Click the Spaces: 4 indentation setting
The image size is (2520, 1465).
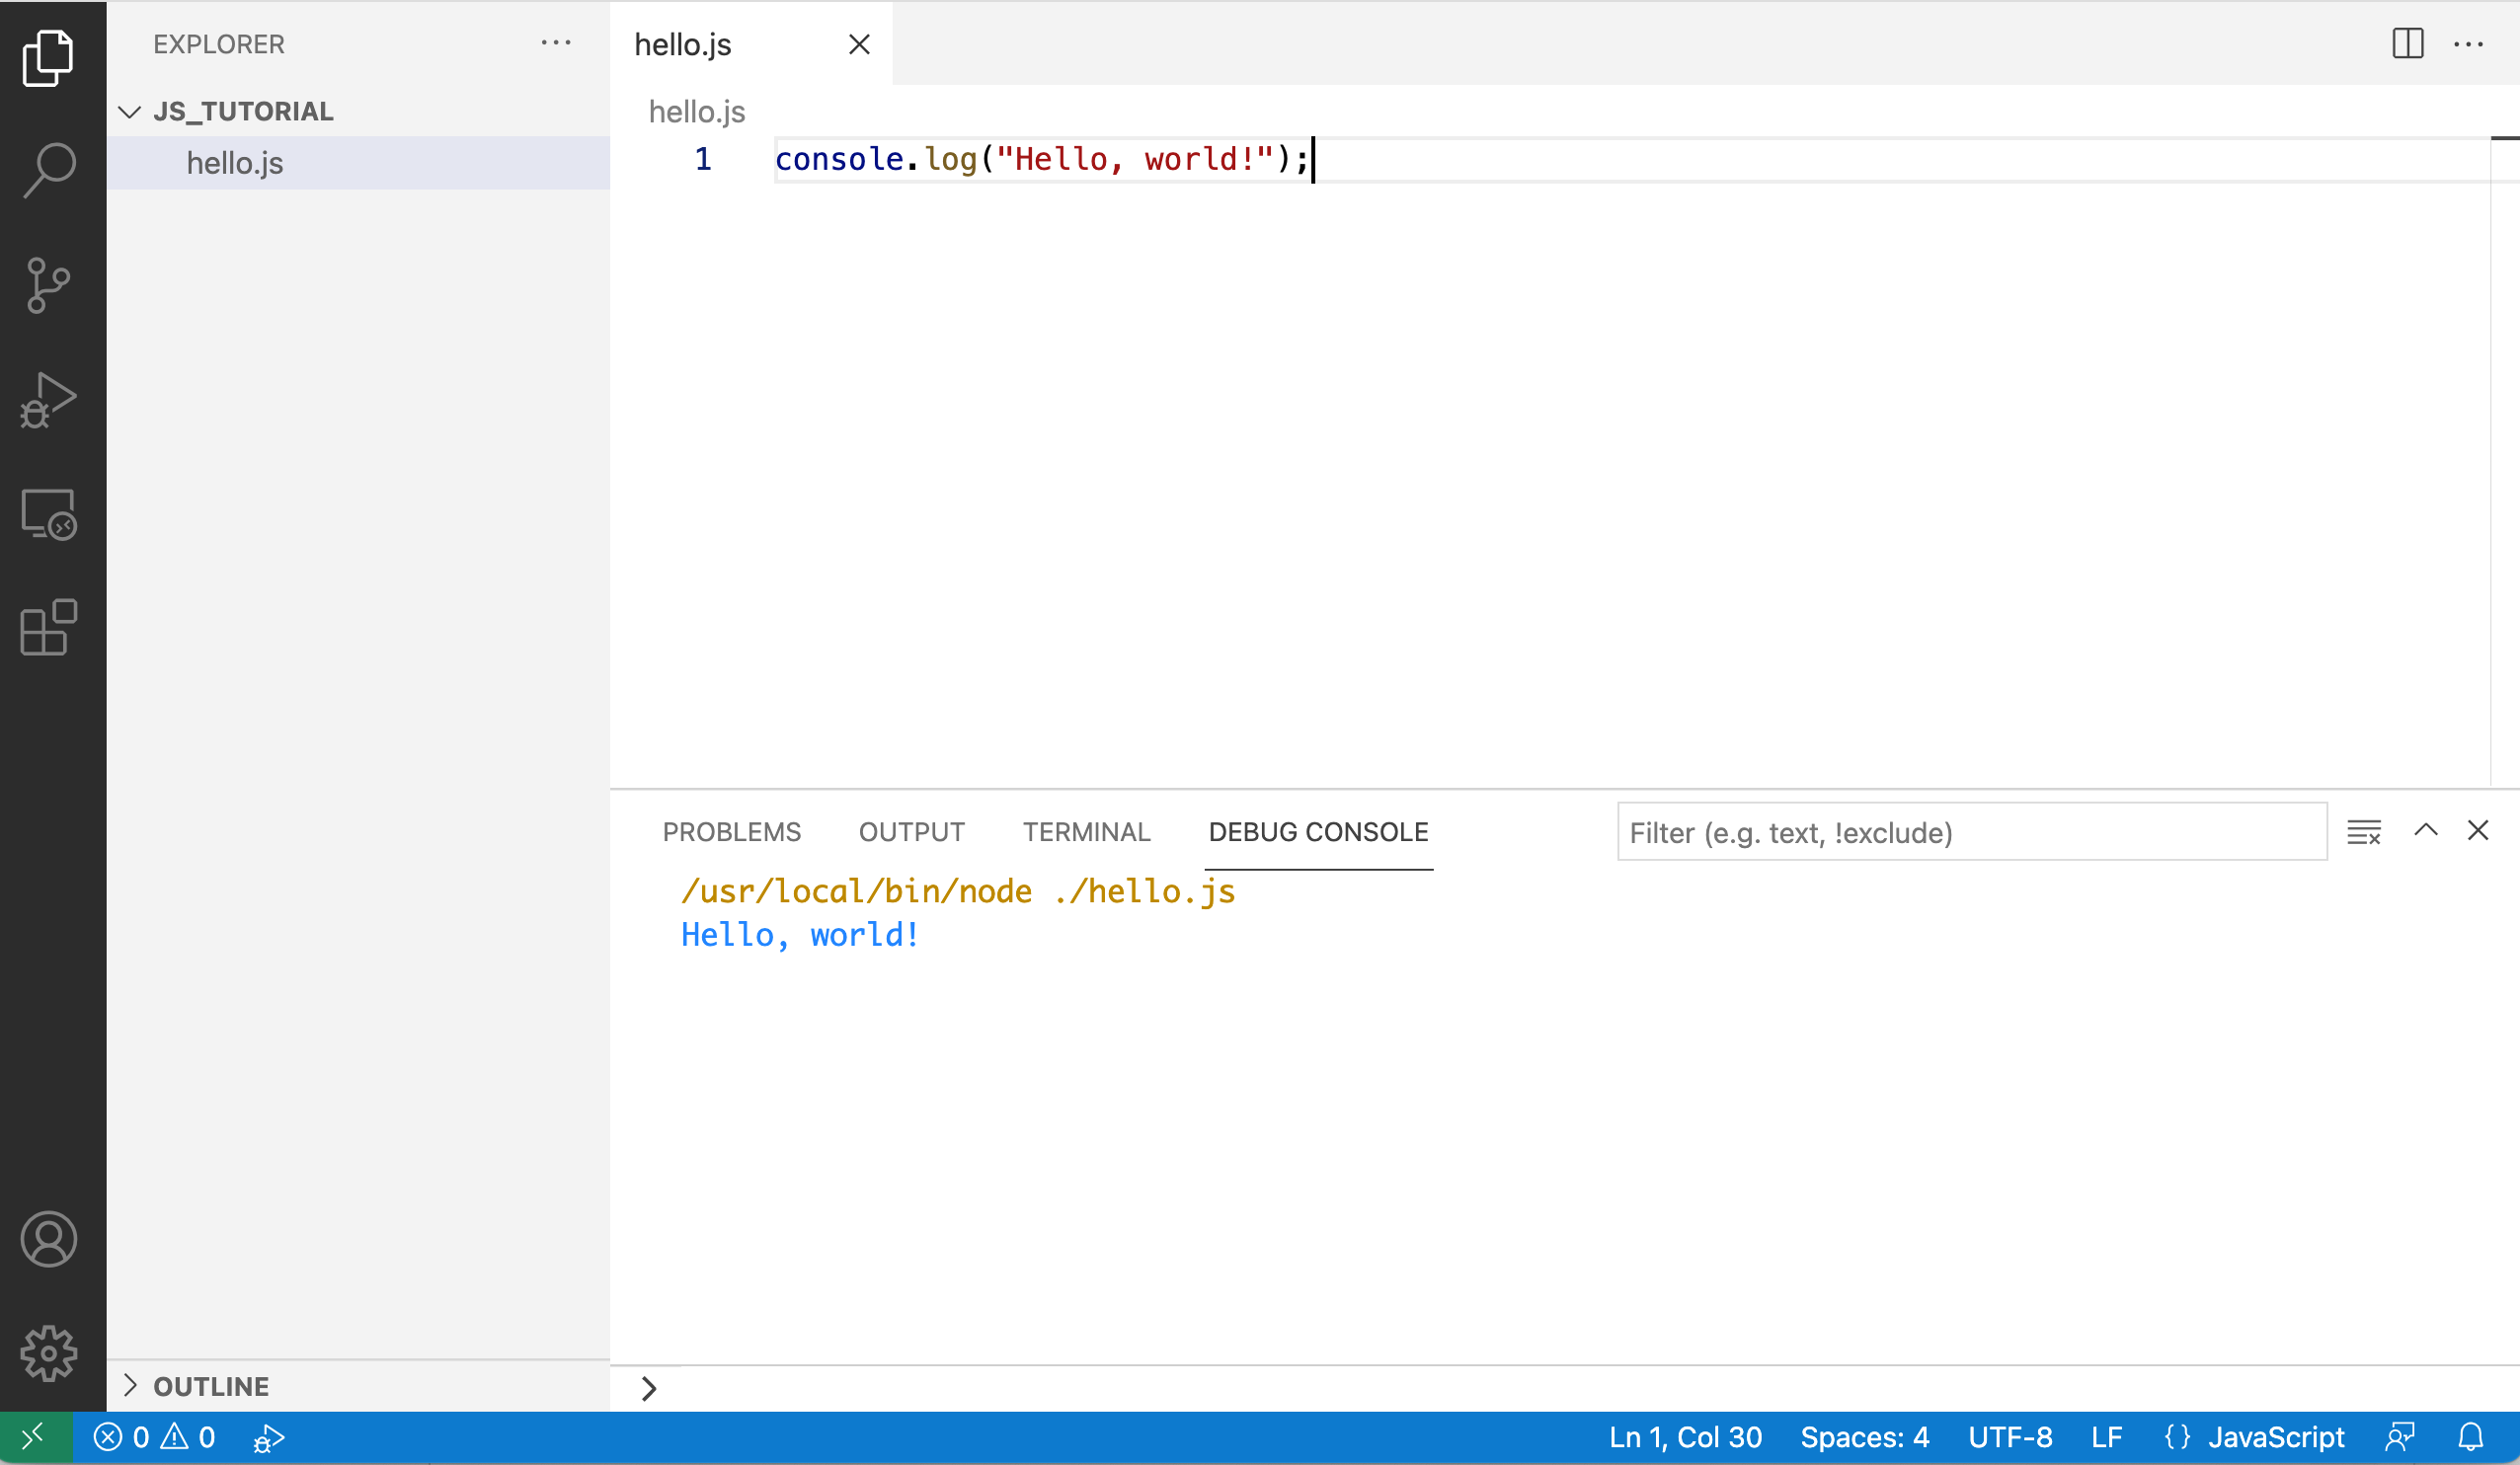point(1864,1438)
